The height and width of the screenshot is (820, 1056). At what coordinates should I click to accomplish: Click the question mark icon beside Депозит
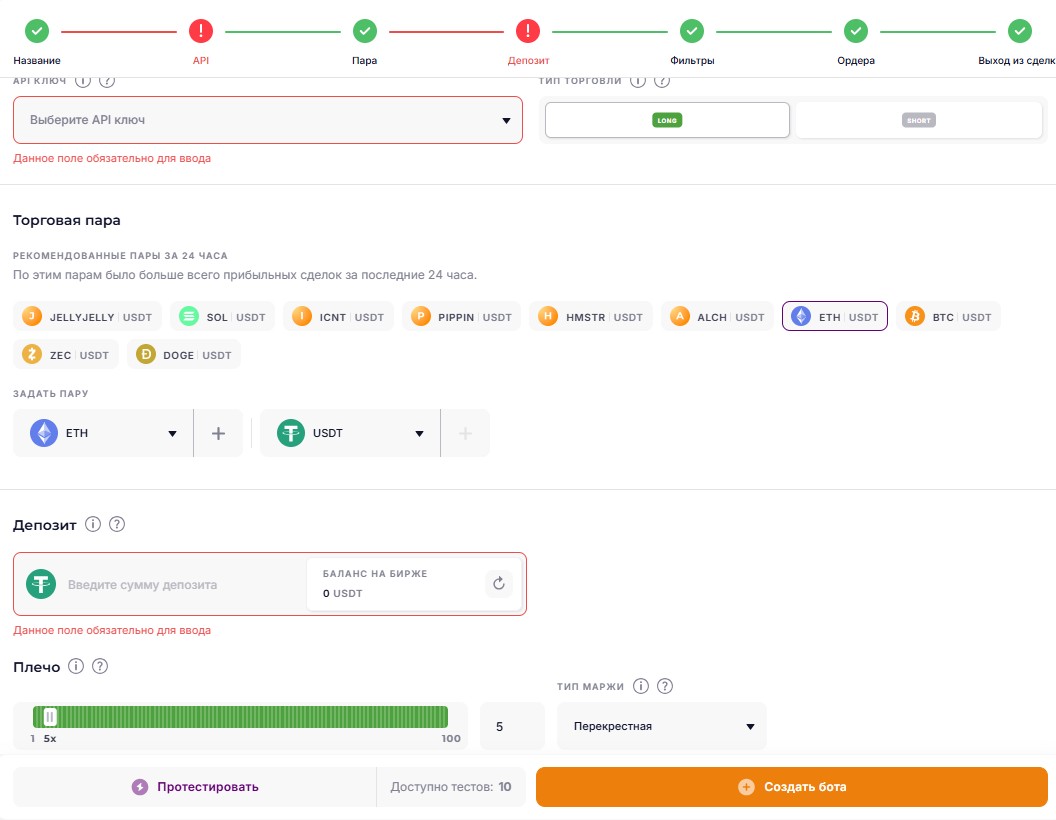pos(117,524)
